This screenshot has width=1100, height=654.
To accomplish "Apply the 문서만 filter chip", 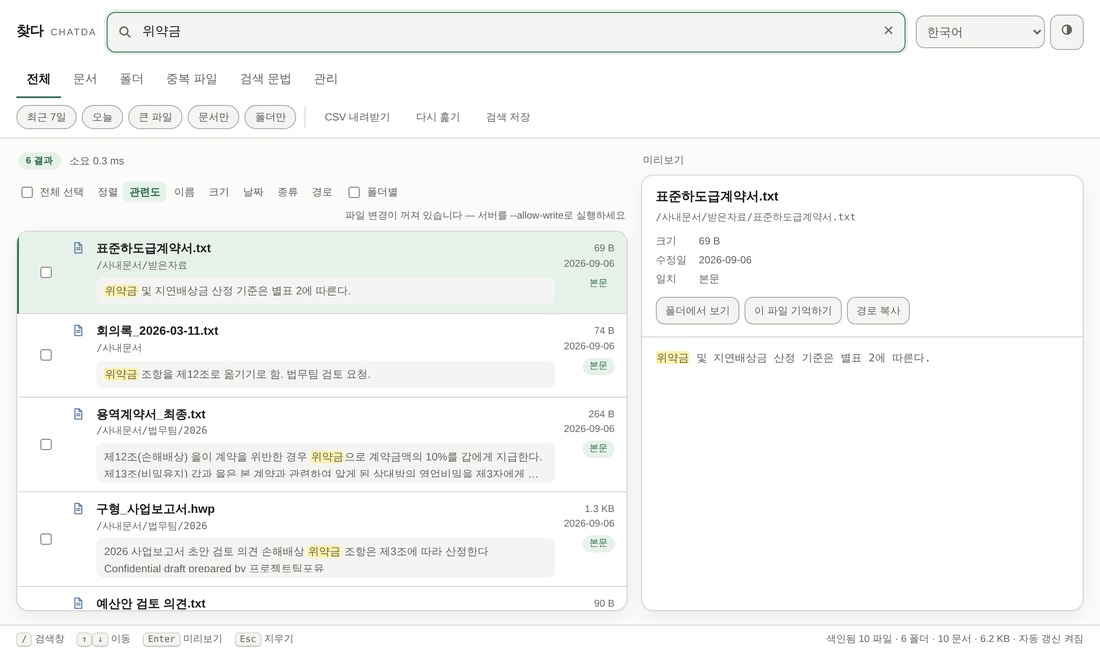I will tap(213, 117).
